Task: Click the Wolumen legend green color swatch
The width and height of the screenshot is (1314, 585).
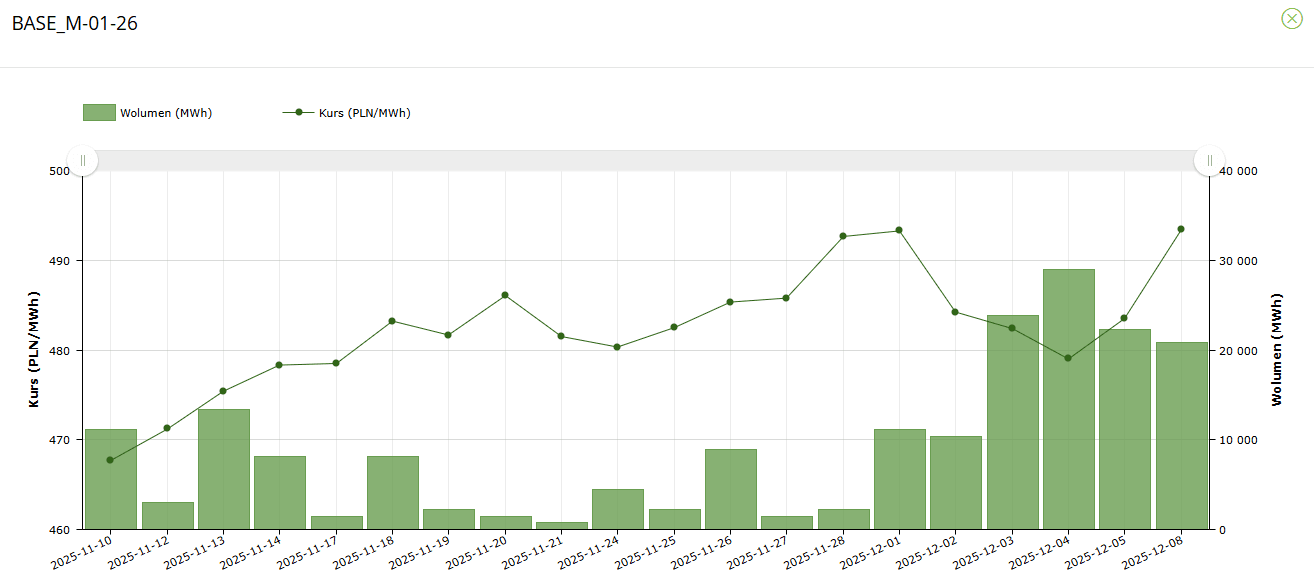Action: [x=99, y=113]
